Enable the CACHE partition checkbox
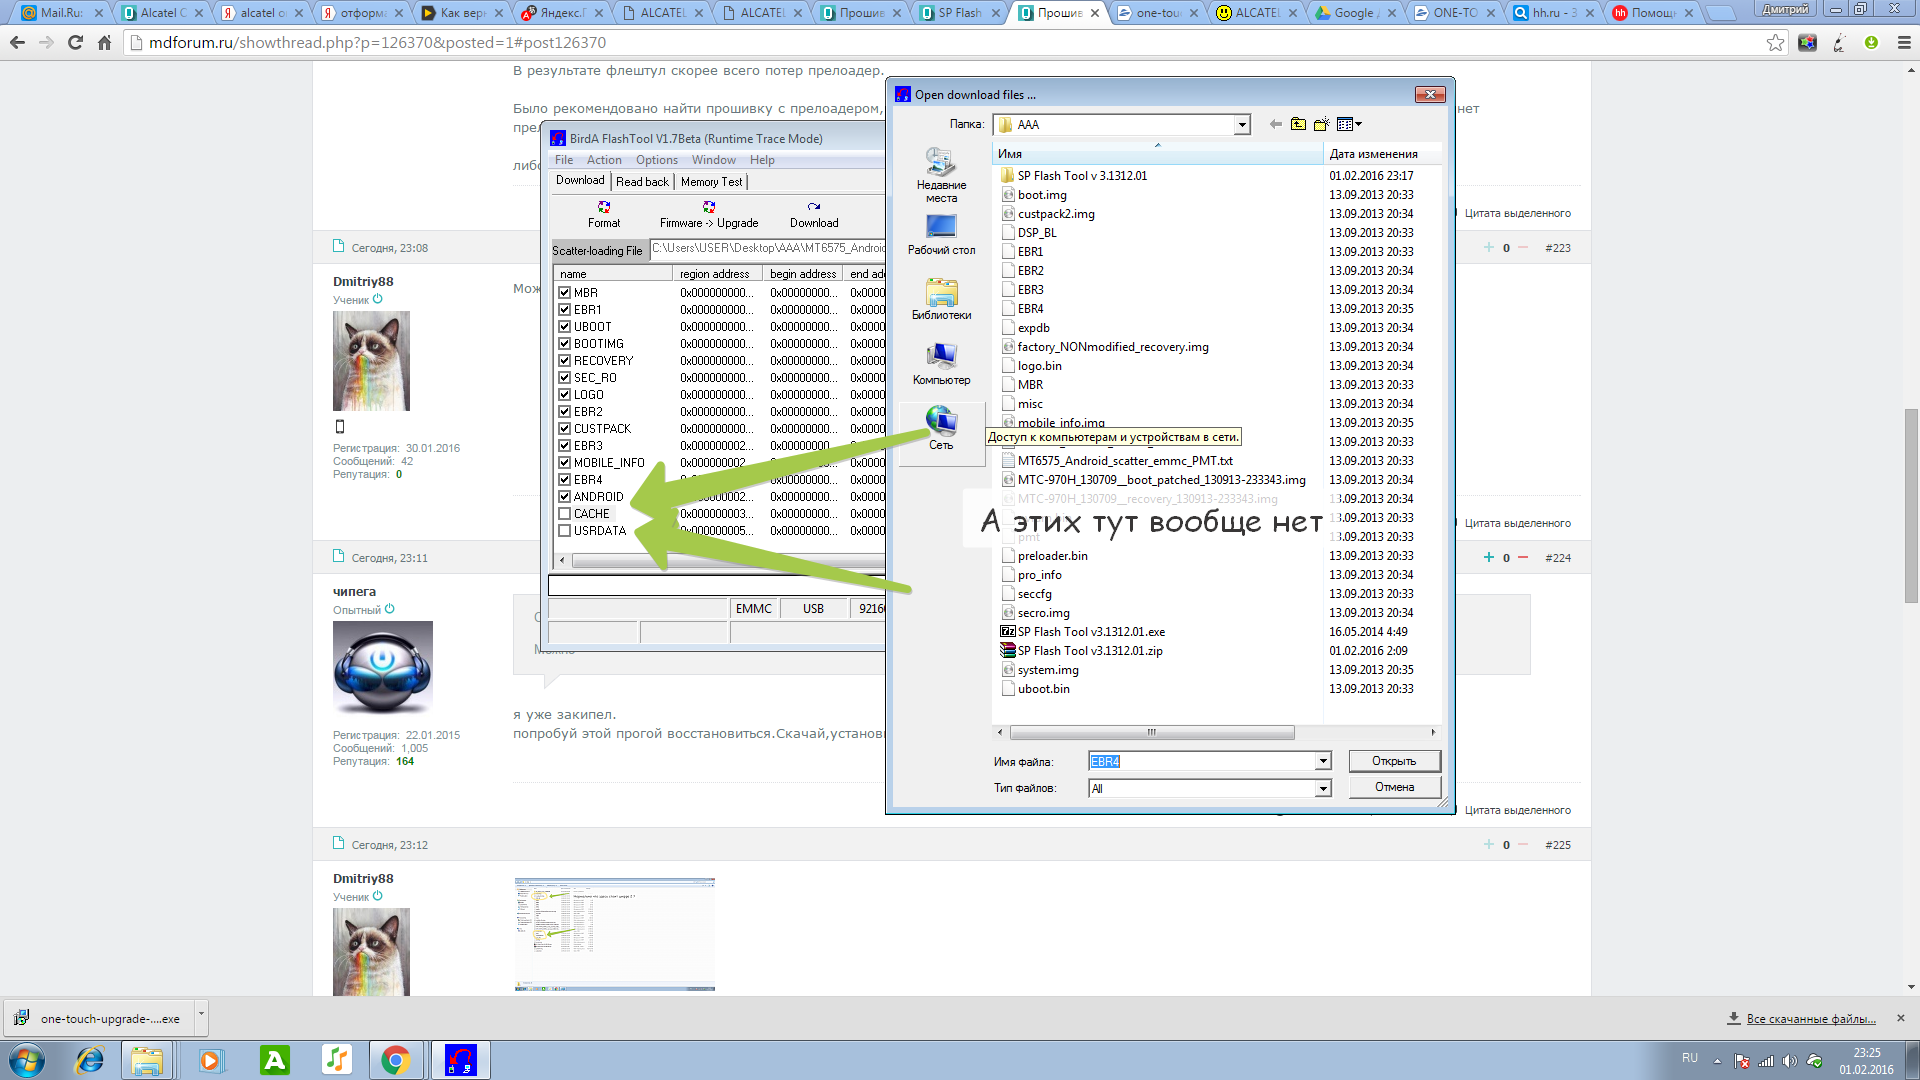The height and width of the screenshot is (1080, 1920). tap(565, 514)
